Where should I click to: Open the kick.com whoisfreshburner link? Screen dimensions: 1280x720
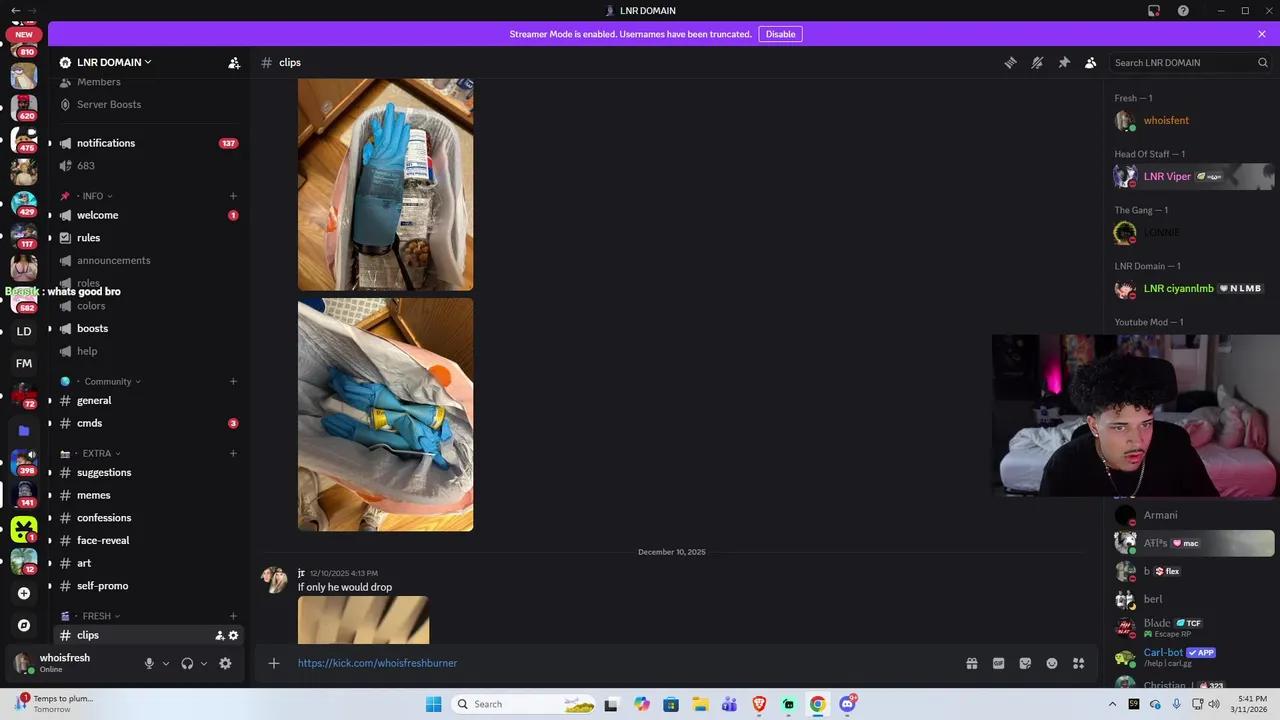pos(377,663)
